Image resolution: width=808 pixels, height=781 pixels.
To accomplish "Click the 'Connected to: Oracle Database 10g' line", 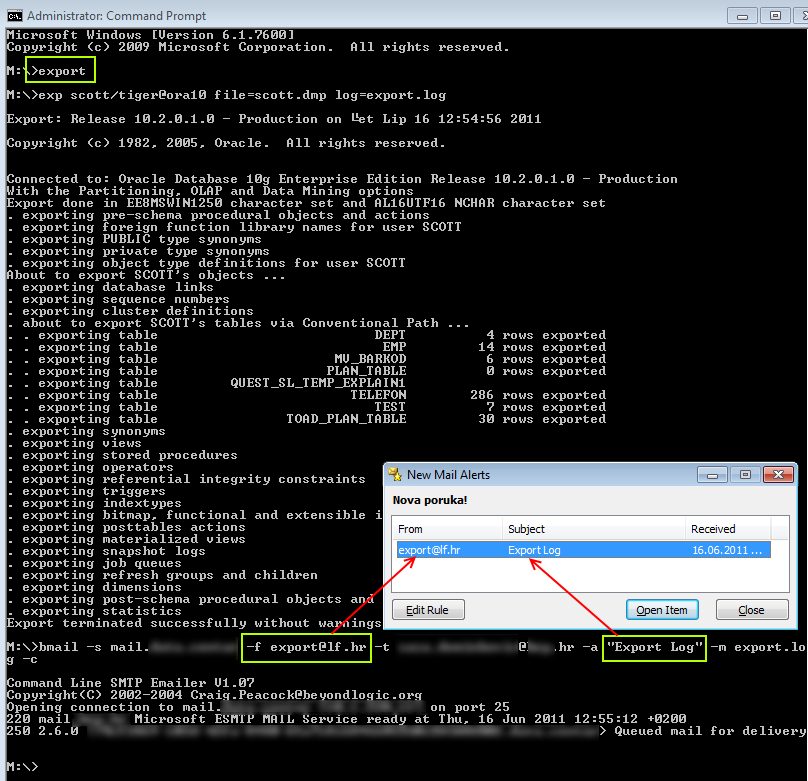I will [342, 179].
